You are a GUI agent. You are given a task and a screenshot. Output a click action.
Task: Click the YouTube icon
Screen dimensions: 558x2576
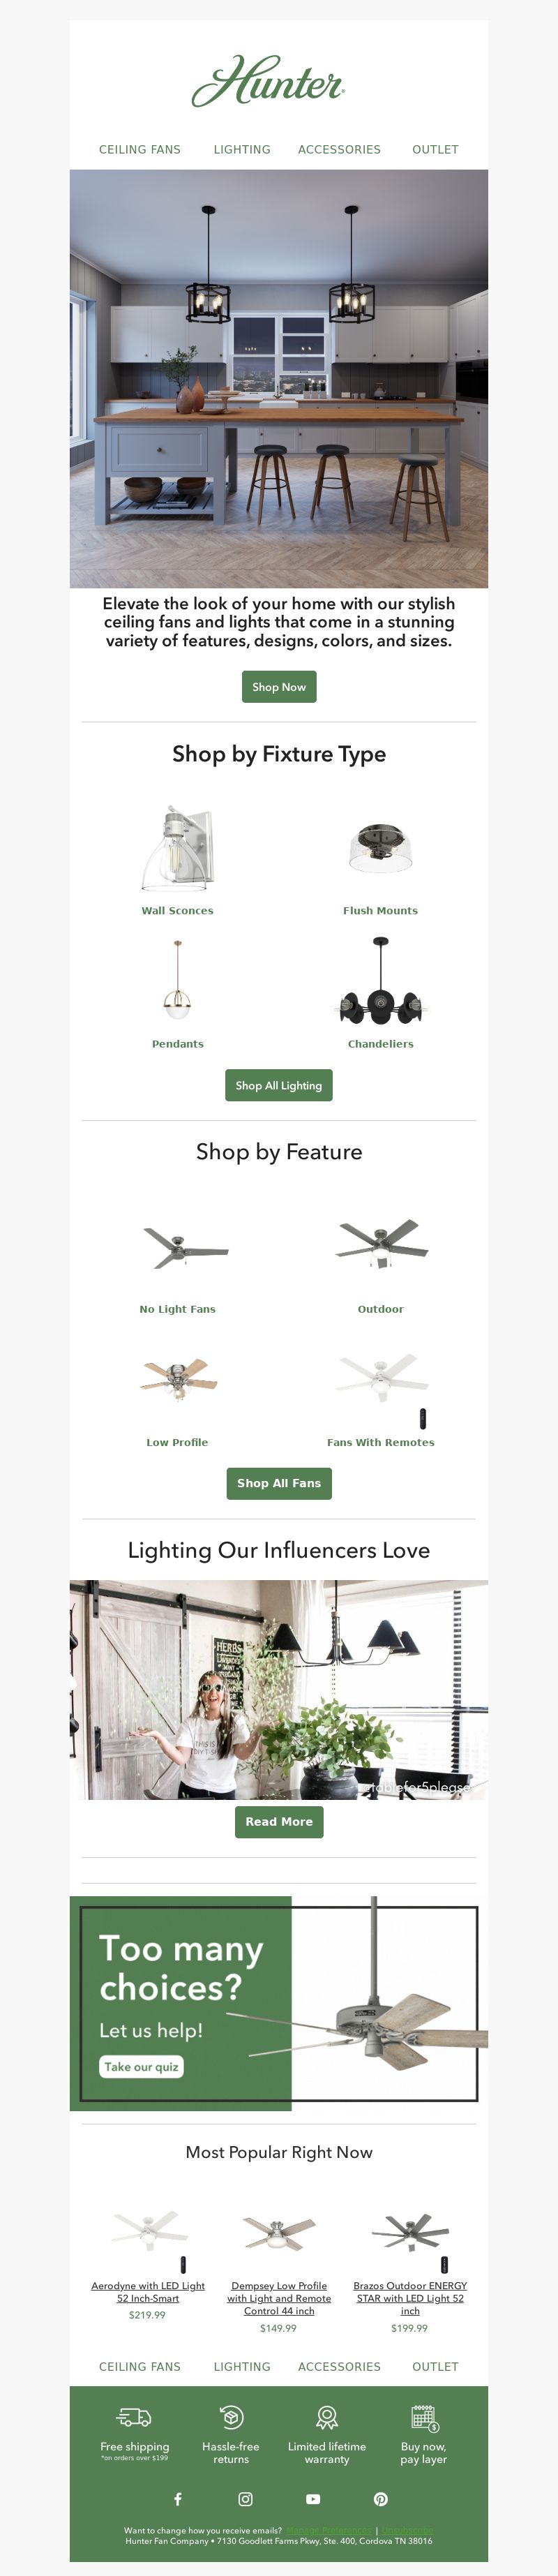click(313, 2498)
